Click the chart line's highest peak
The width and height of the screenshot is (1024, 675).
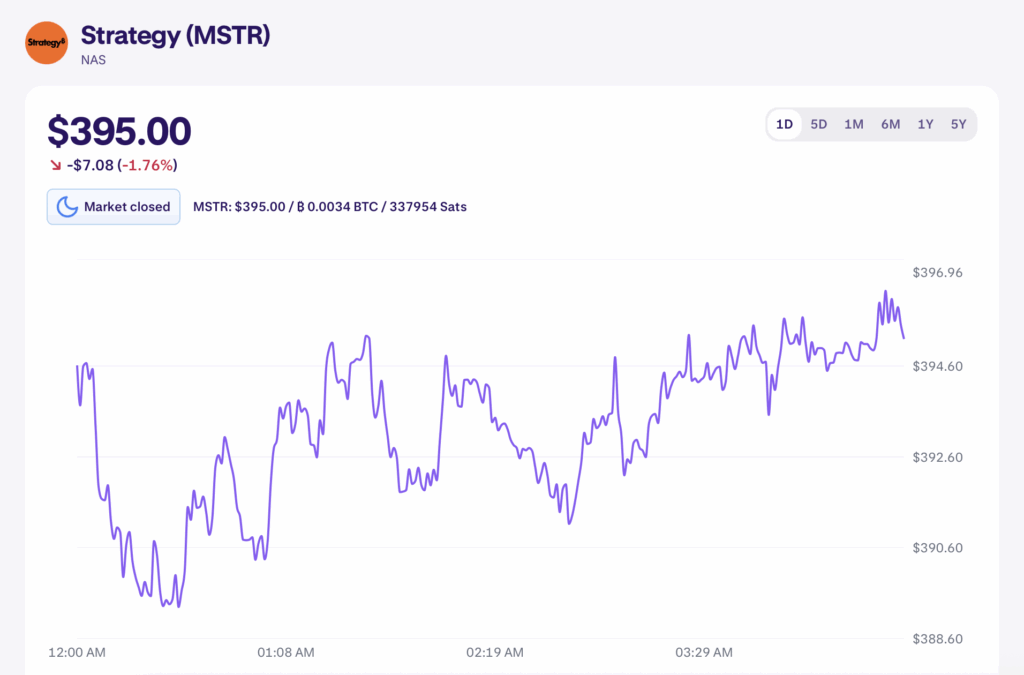[x=886, y=291]
